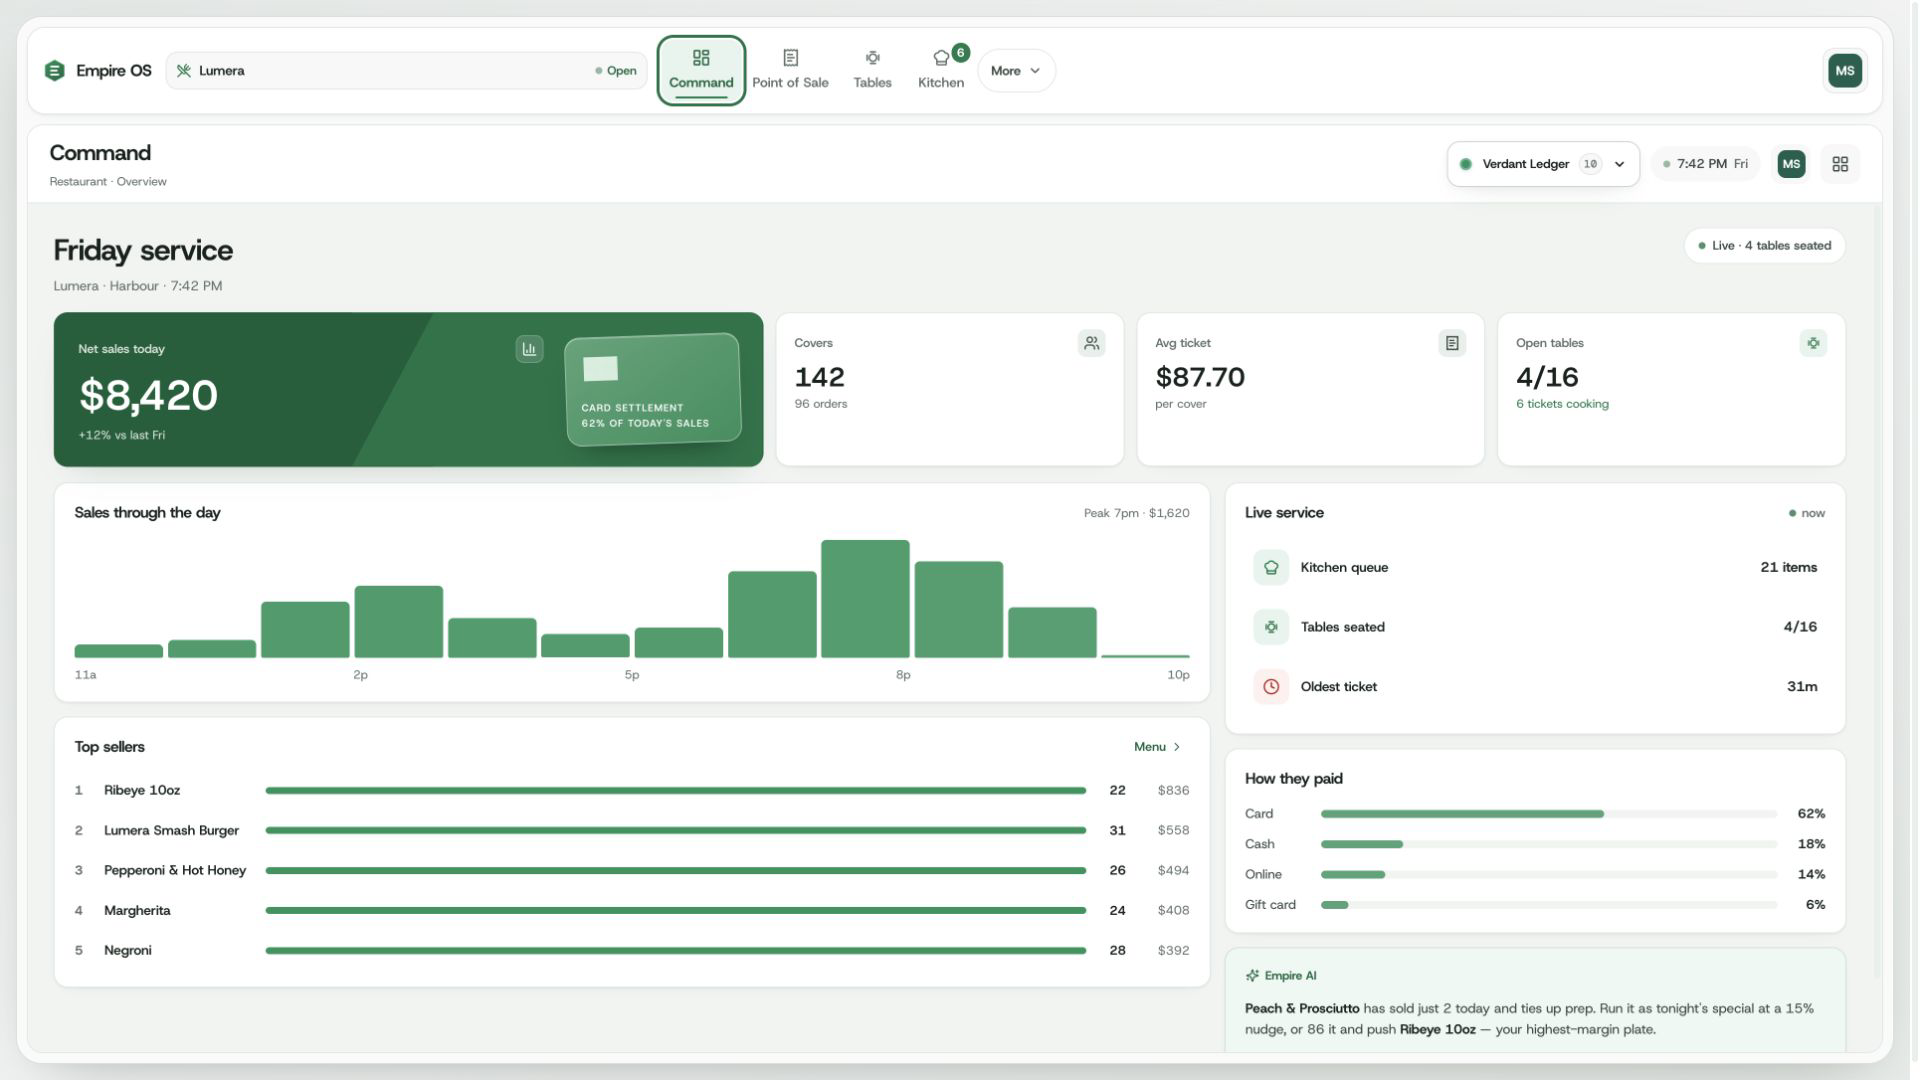Click the Oldest ticket clock icon

coord(1270,687)
